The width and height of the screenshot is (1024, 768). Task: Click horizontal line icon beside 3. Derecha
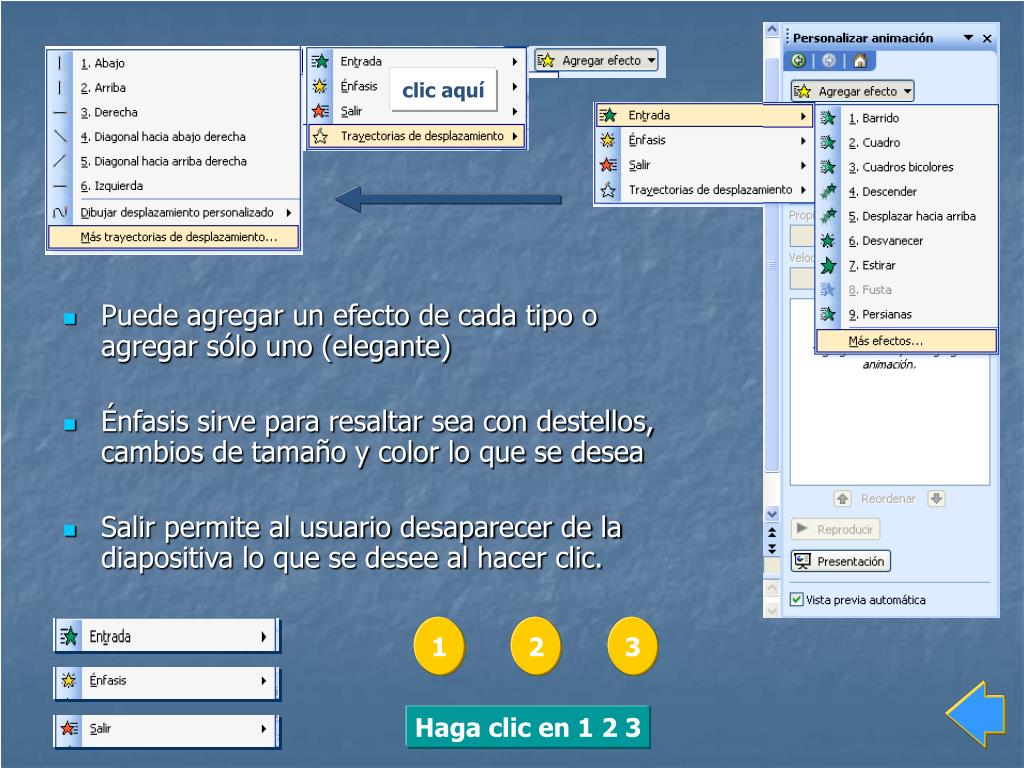click(60, 112)
